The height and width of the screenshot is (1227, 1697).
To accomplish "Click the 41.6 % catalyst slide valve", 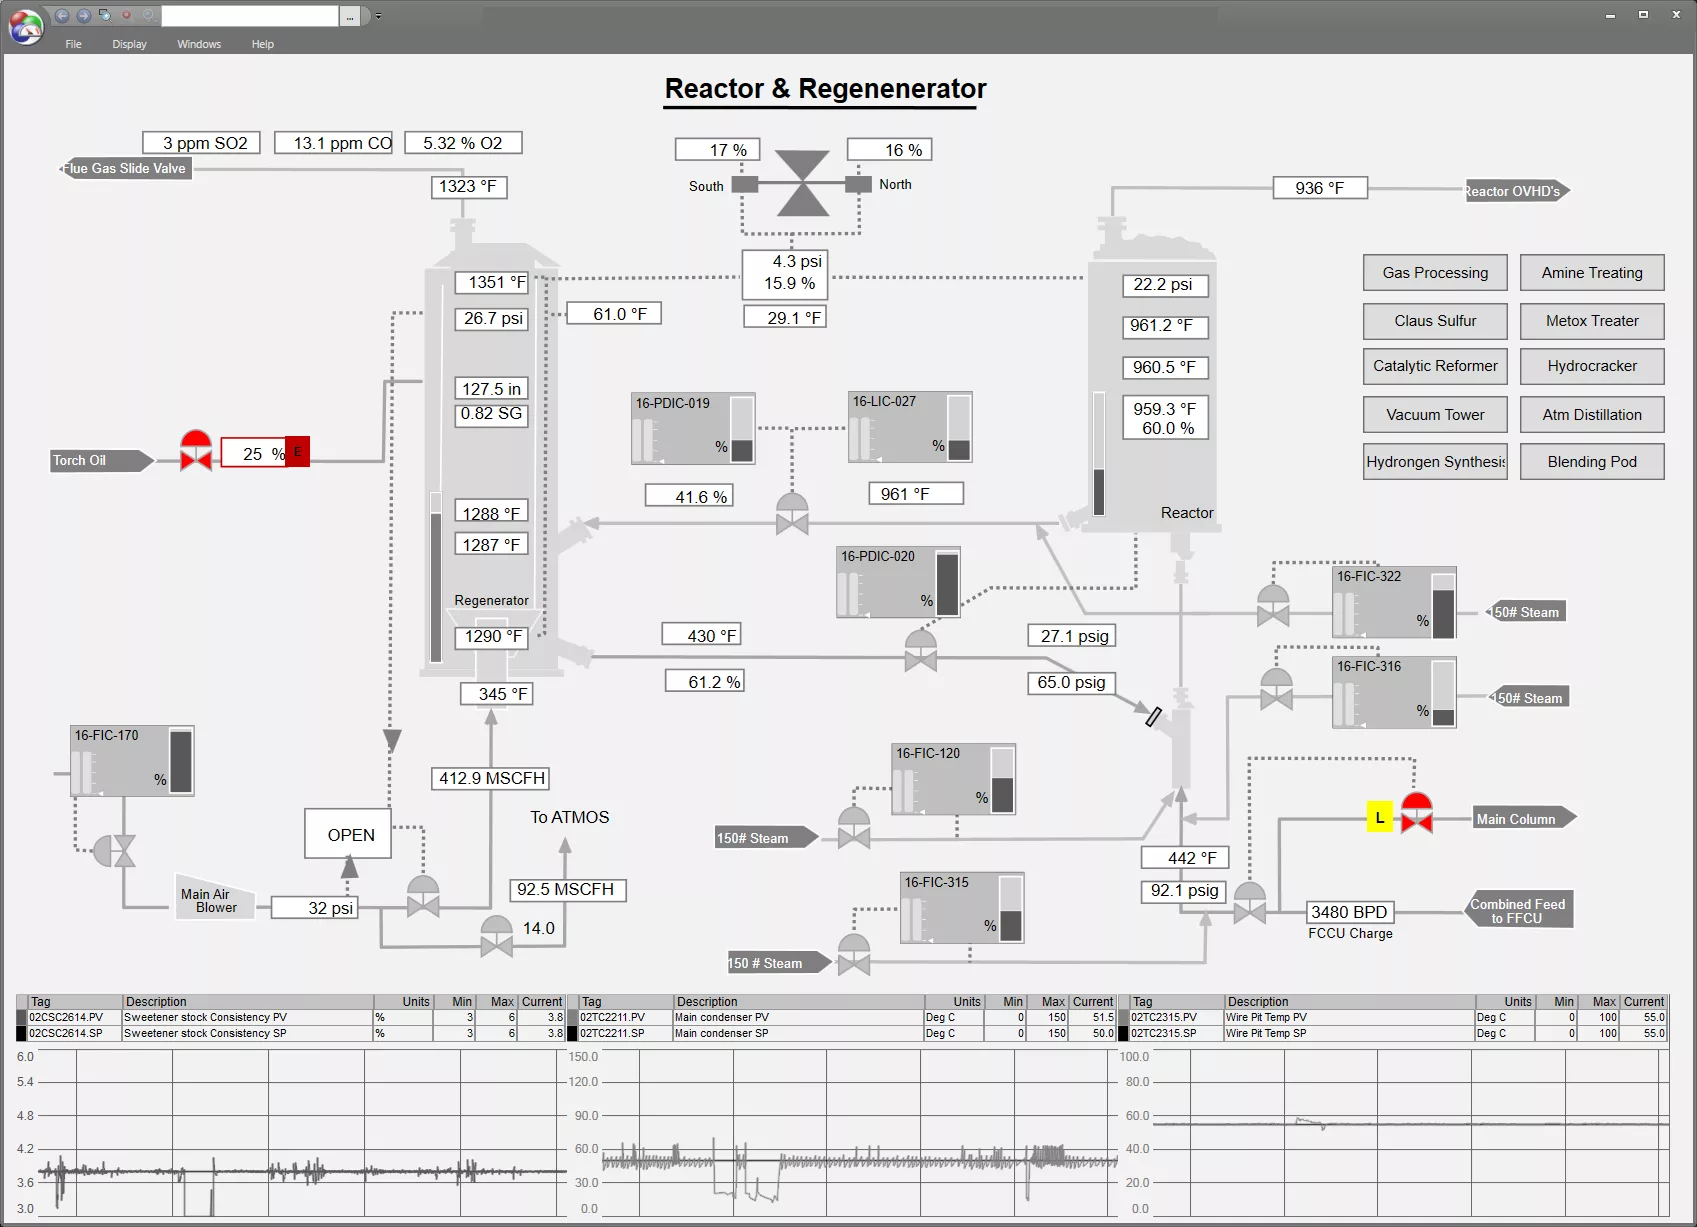I will point(792,513).
